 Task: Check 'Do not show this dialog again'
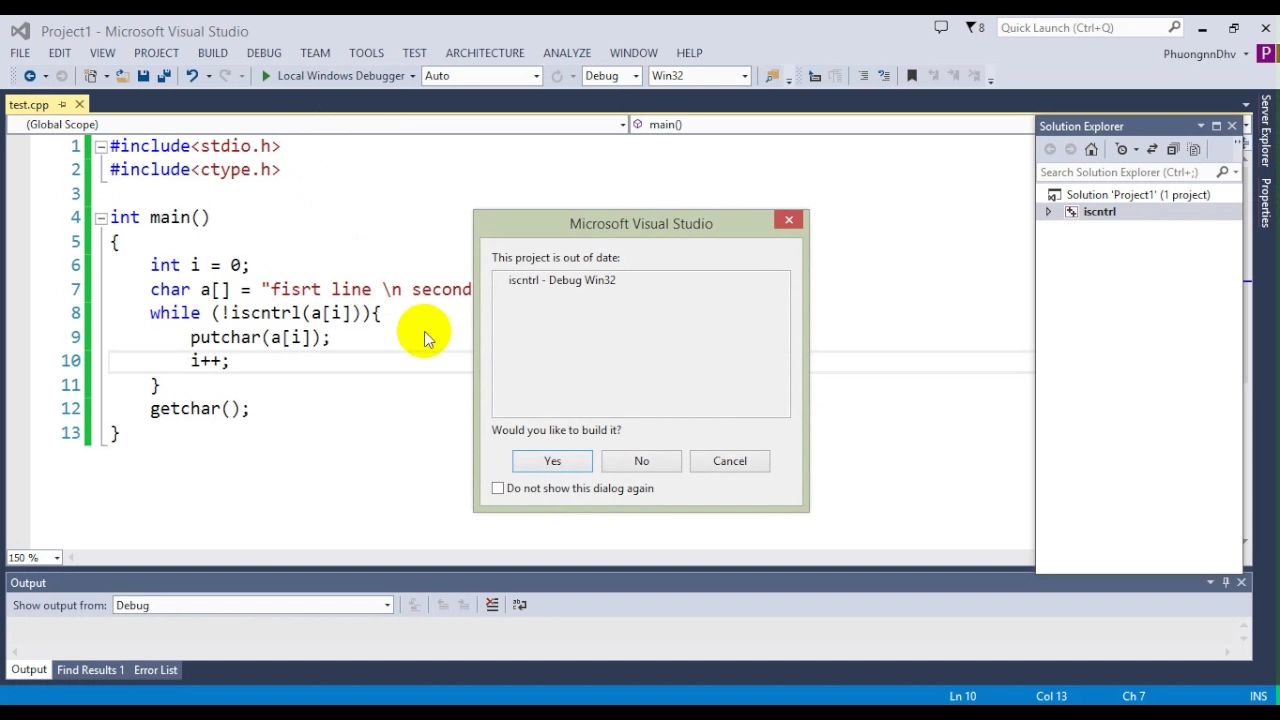pyautogui.click(x=498, y=488)
